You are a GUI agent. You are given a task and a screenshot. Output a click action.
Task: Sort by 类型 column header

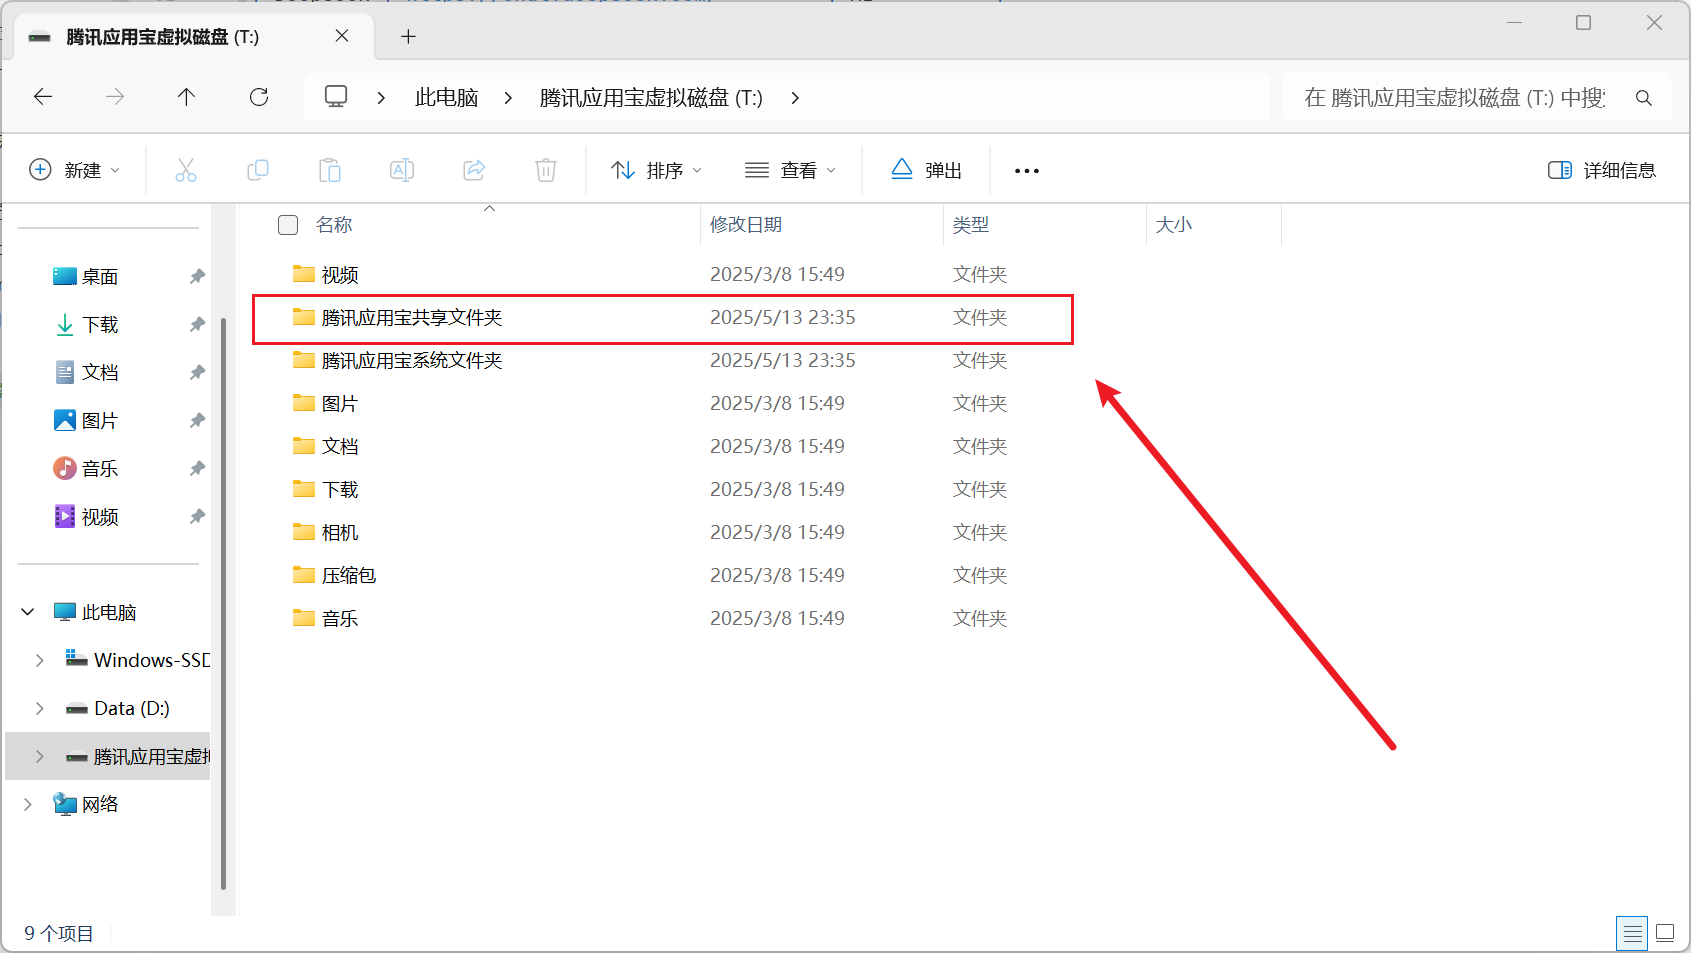click(x=971, y=225)
